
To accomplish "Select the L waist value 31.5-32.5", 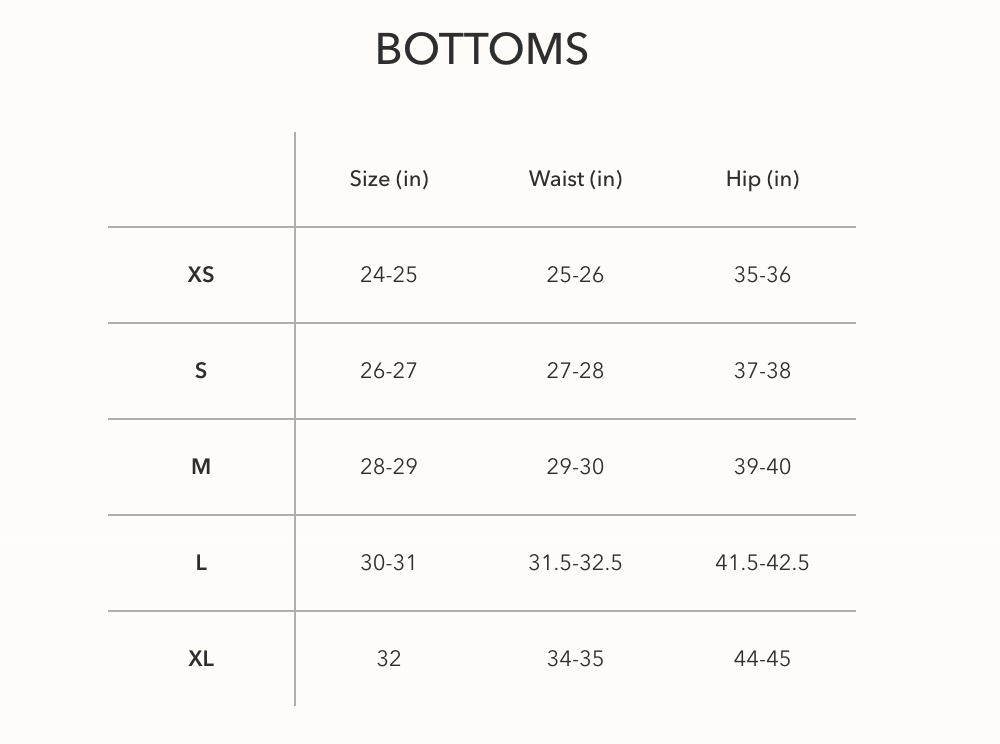I will coord(575,563).
